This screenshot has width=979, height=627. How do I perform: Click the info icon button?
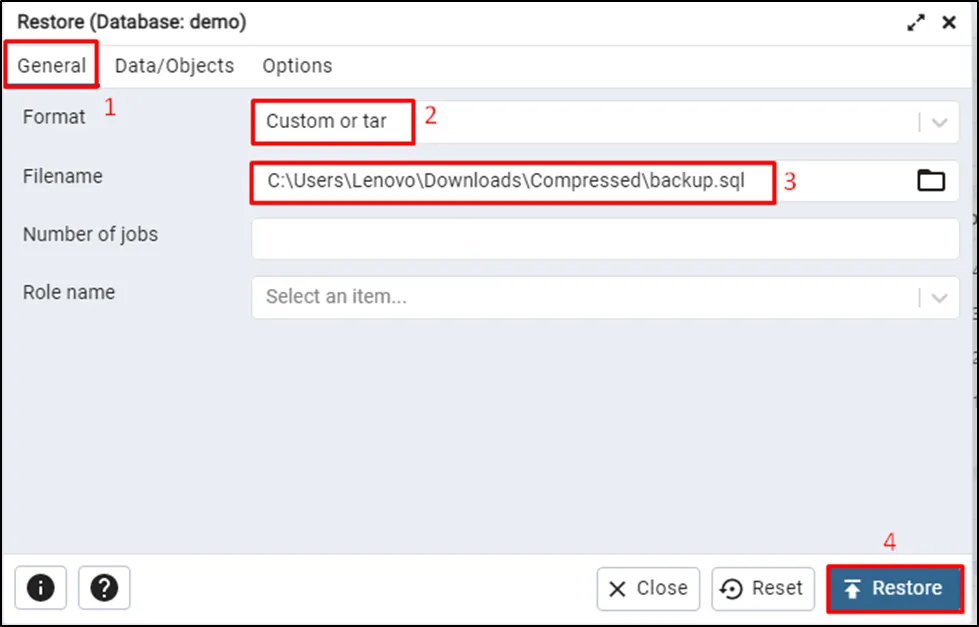(41, 588)
